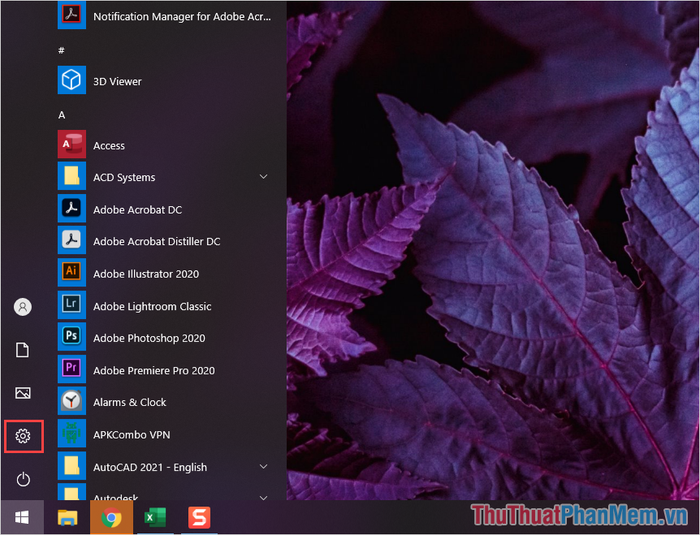Open Google Chrome from the taskbar
The width and height of the screenshot is (700, 535).
point(111,518)
